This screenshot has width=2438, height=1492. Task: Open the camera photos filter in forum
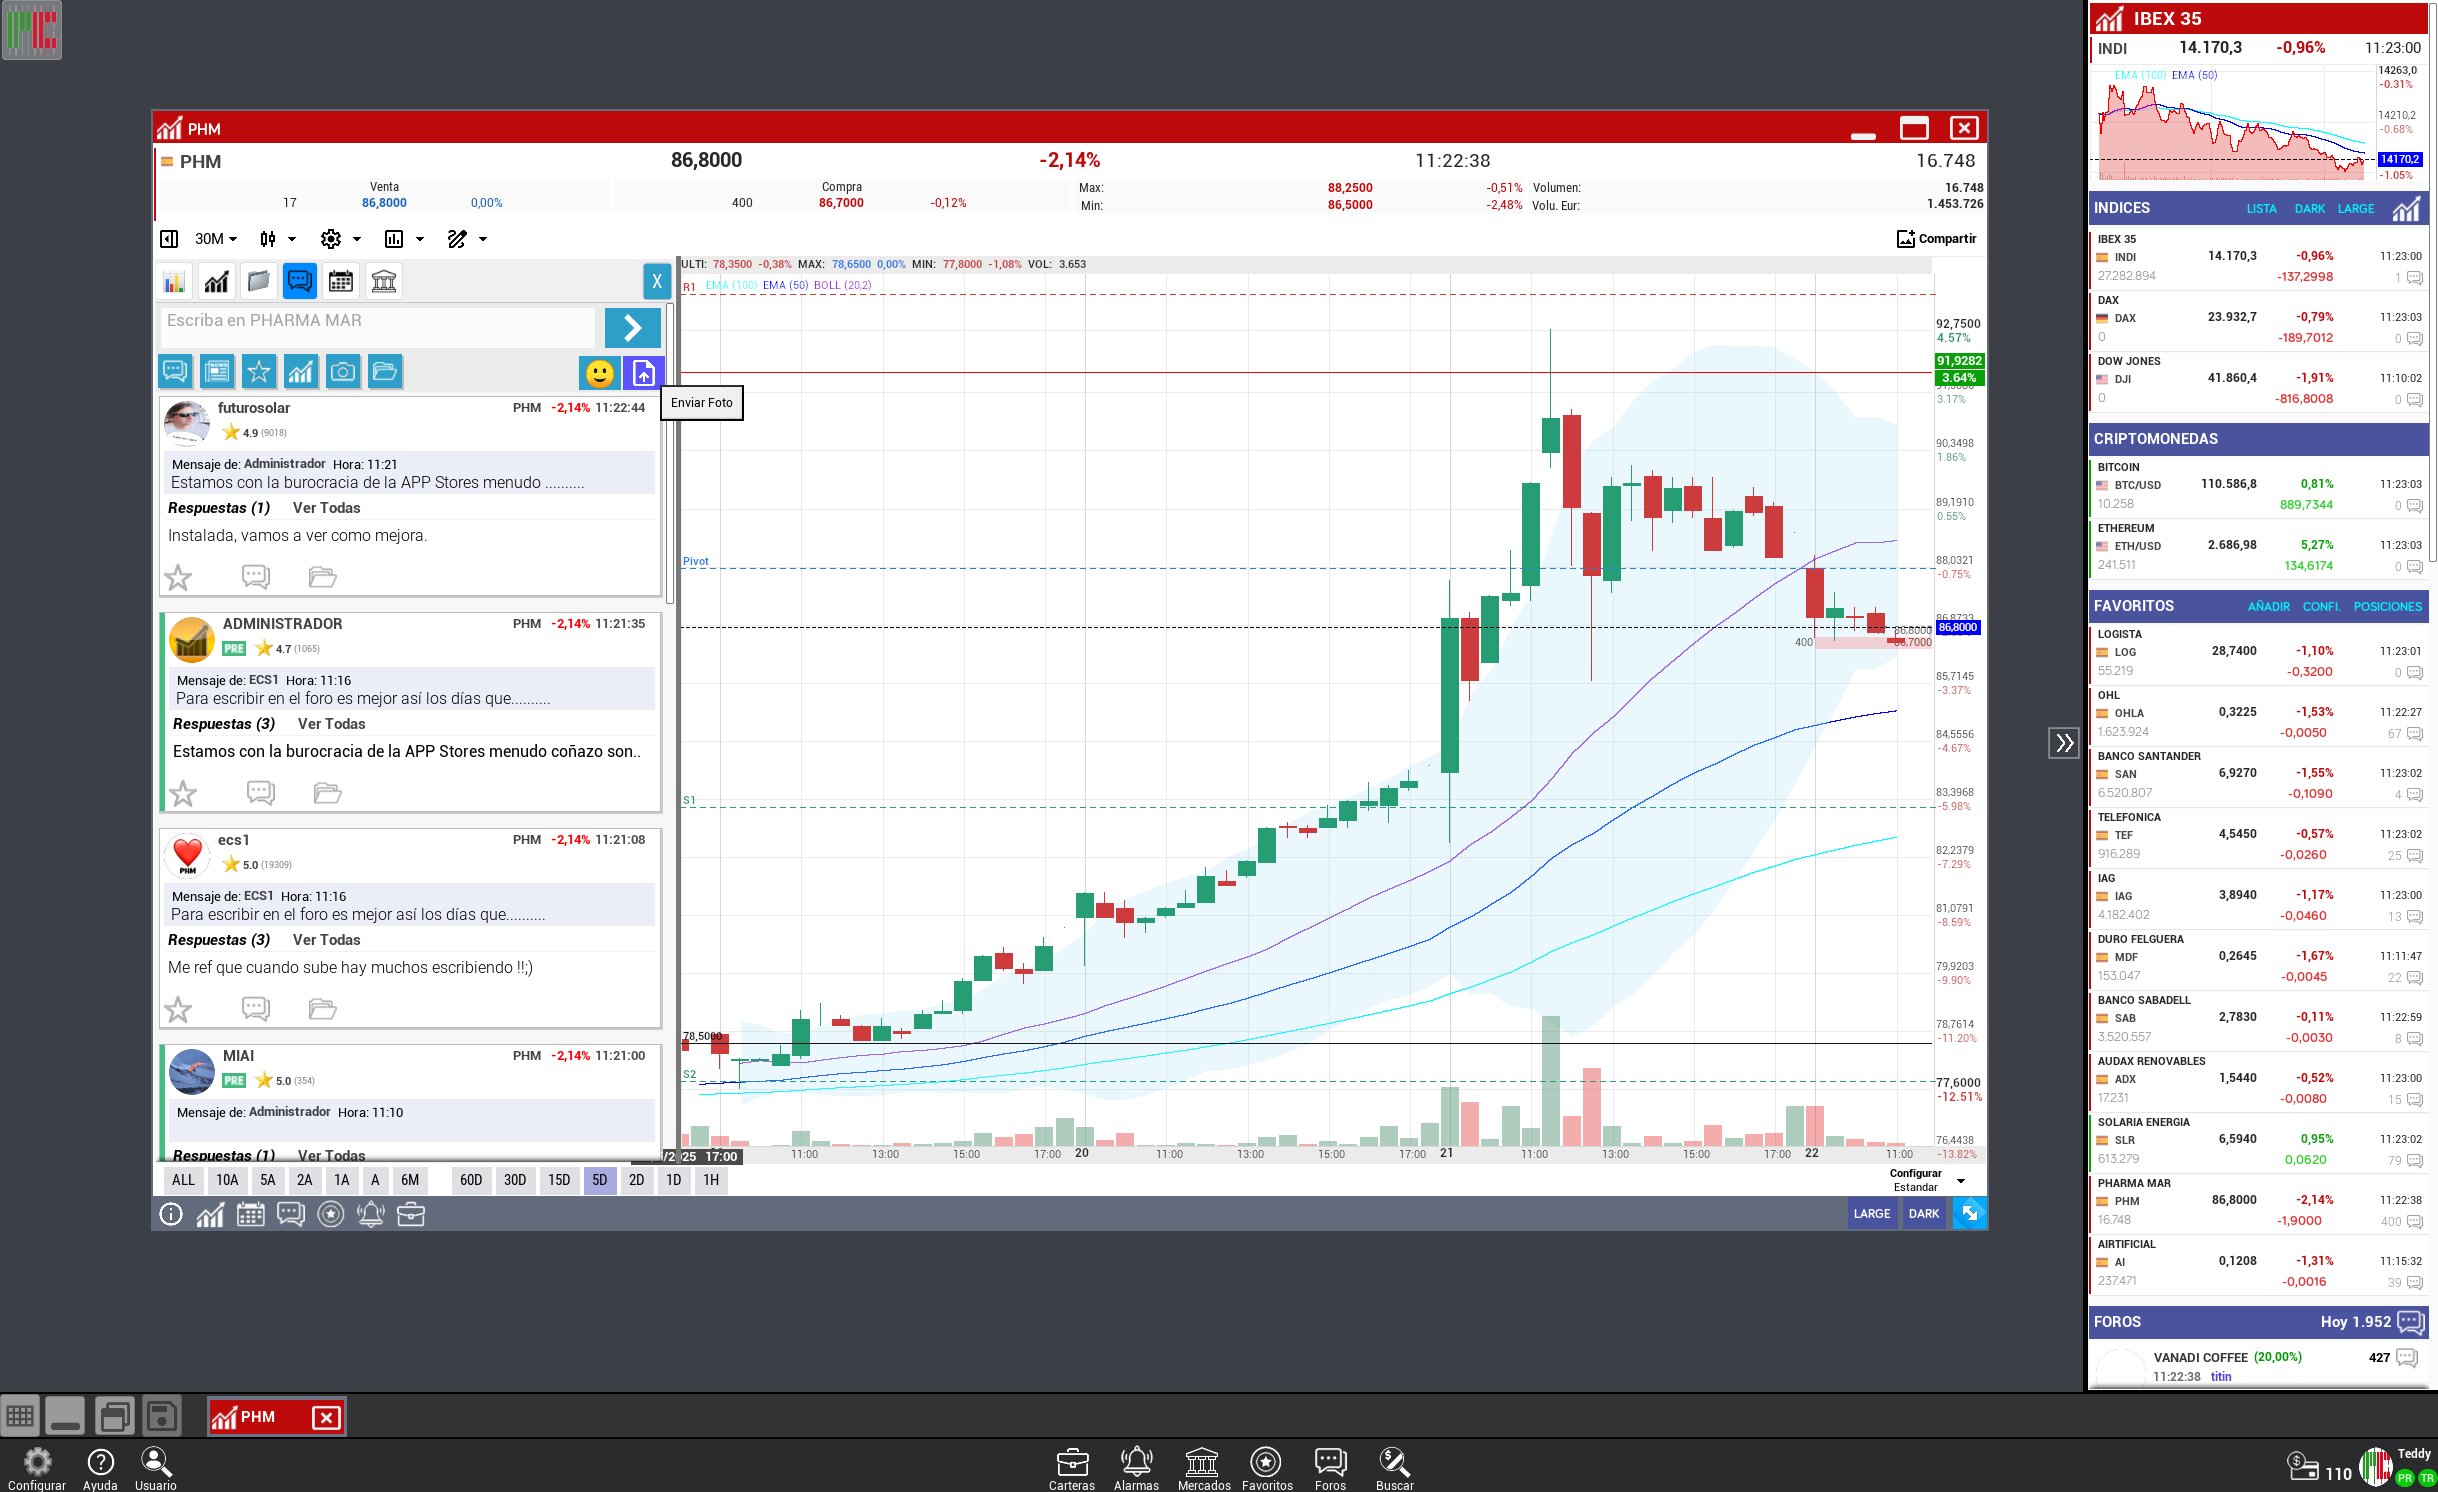[x=342, y=372]
